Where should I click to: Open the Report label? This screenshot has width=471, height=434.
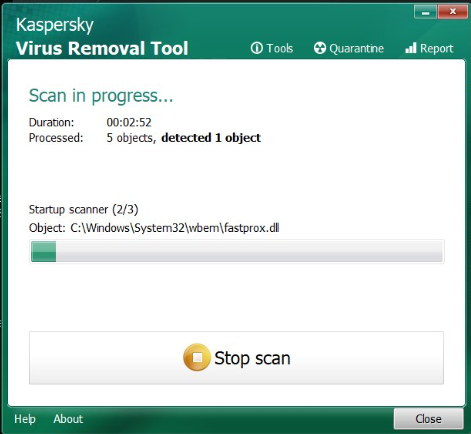[436, 49]
